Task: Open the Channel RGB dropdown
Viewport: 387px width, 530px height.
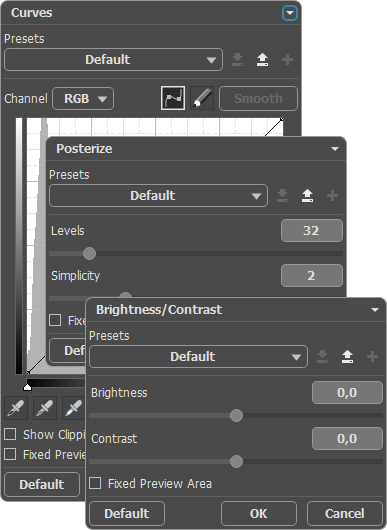Action: [83, 98]
